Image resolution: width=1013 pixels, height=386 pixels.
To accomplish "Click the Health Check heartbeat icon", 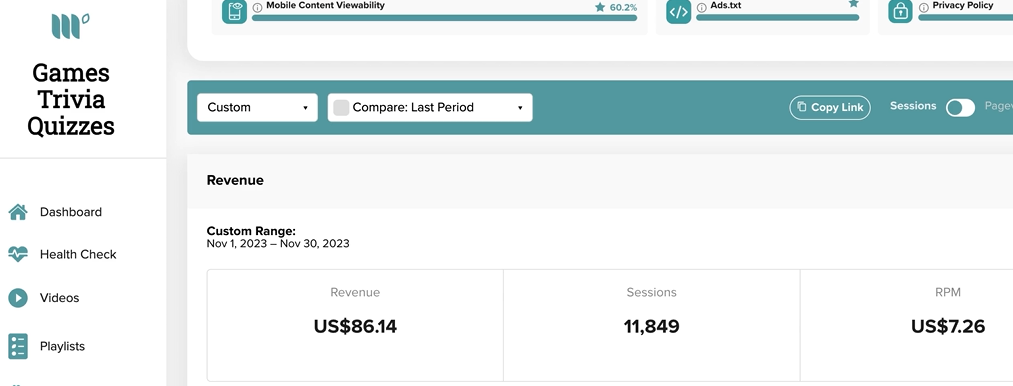I will coord(18,254).
